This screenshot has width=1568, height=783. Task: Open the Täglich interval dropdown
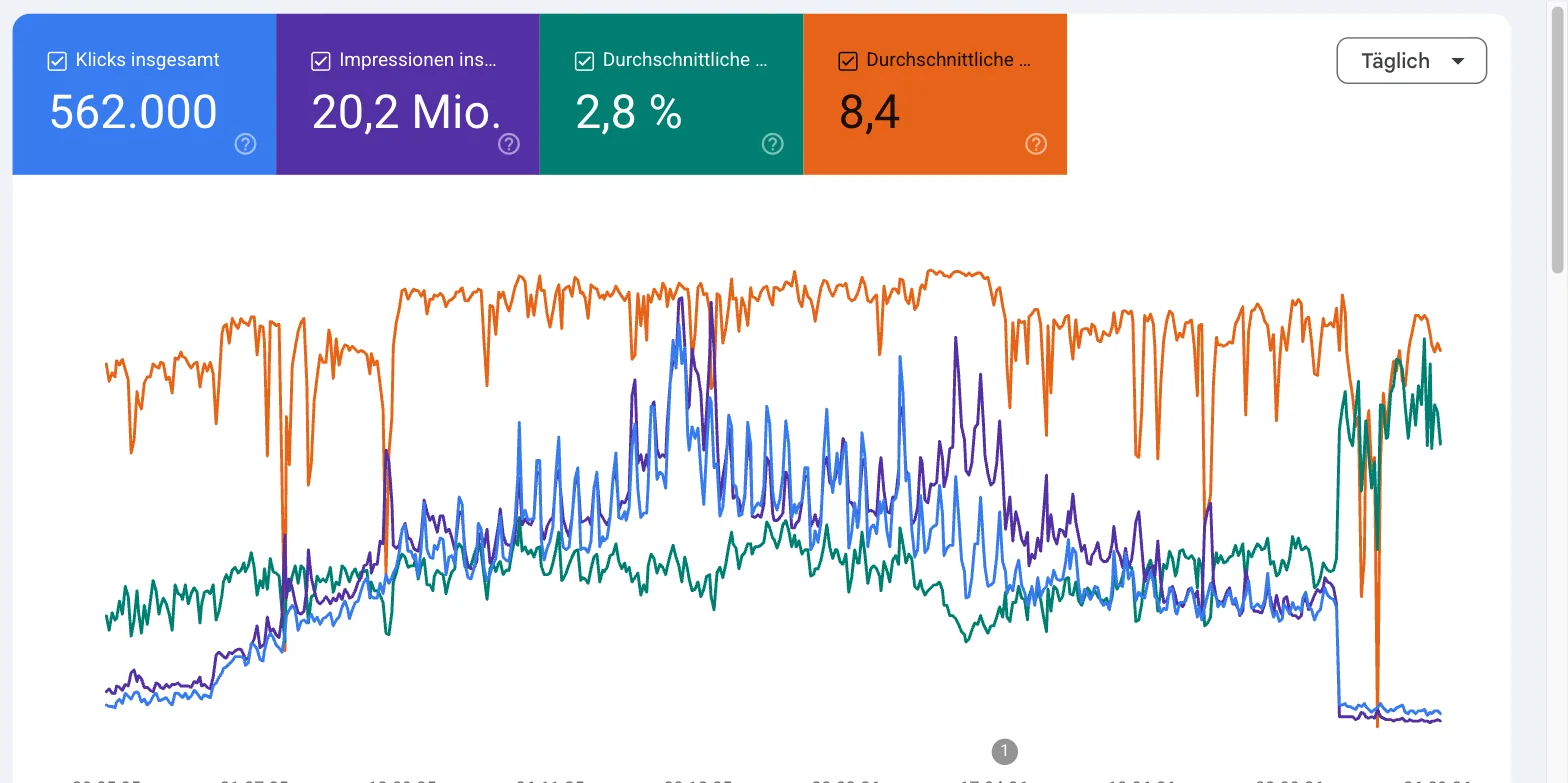point(1411,61)
